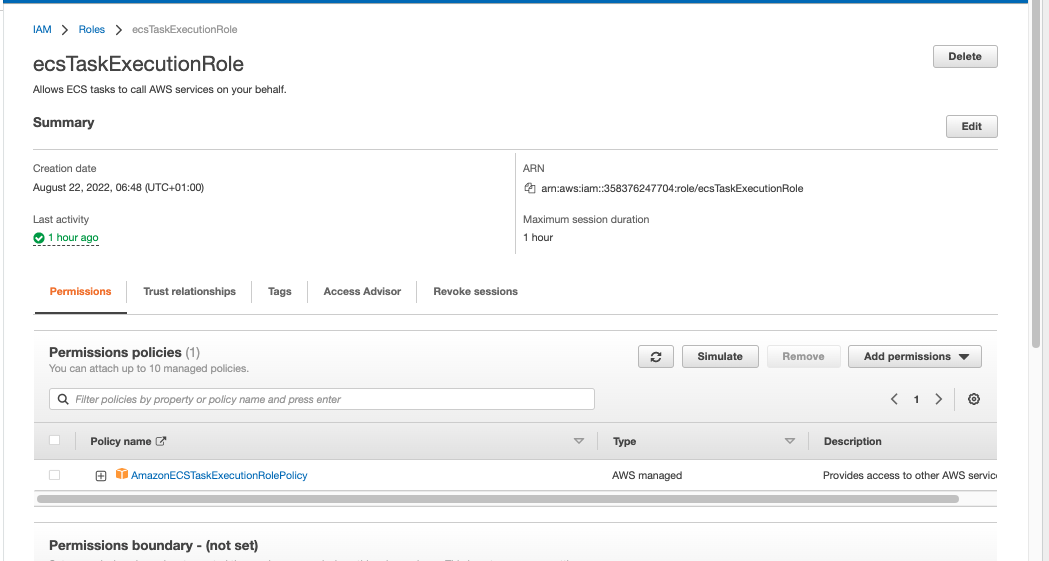Screen dimensions: 1049x561
Task: Select all policies checkbox in header
Action: [x=55, y=440]
